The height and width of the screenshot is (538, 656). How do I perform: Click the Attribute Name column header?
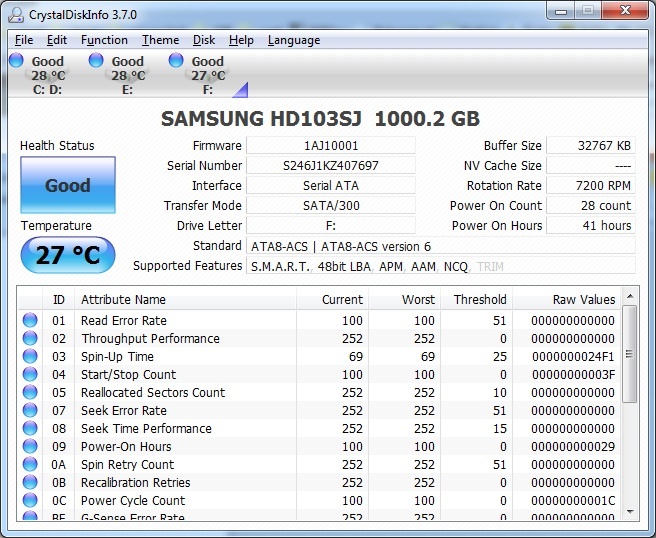(185, 299)
